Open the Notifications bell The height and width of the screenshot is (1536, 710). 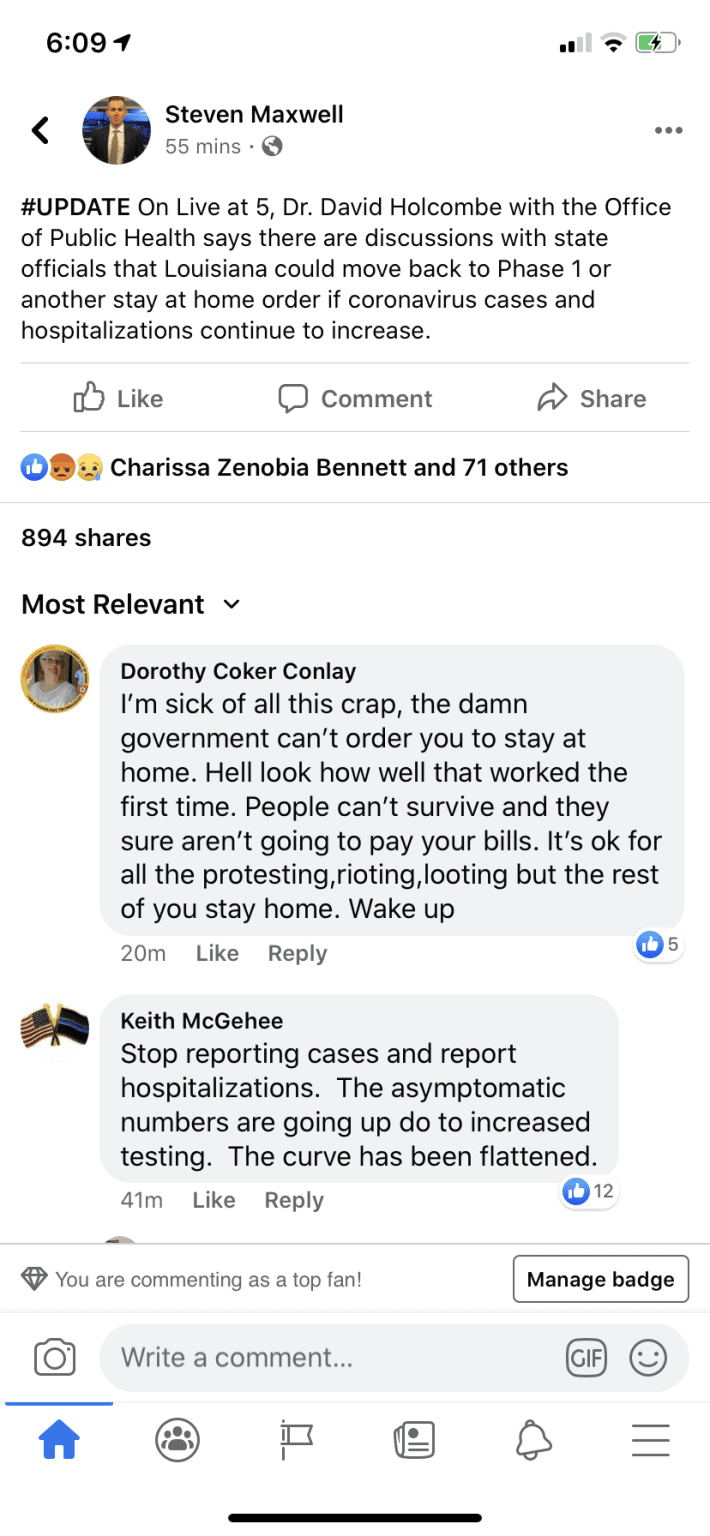click(533, 1440)
